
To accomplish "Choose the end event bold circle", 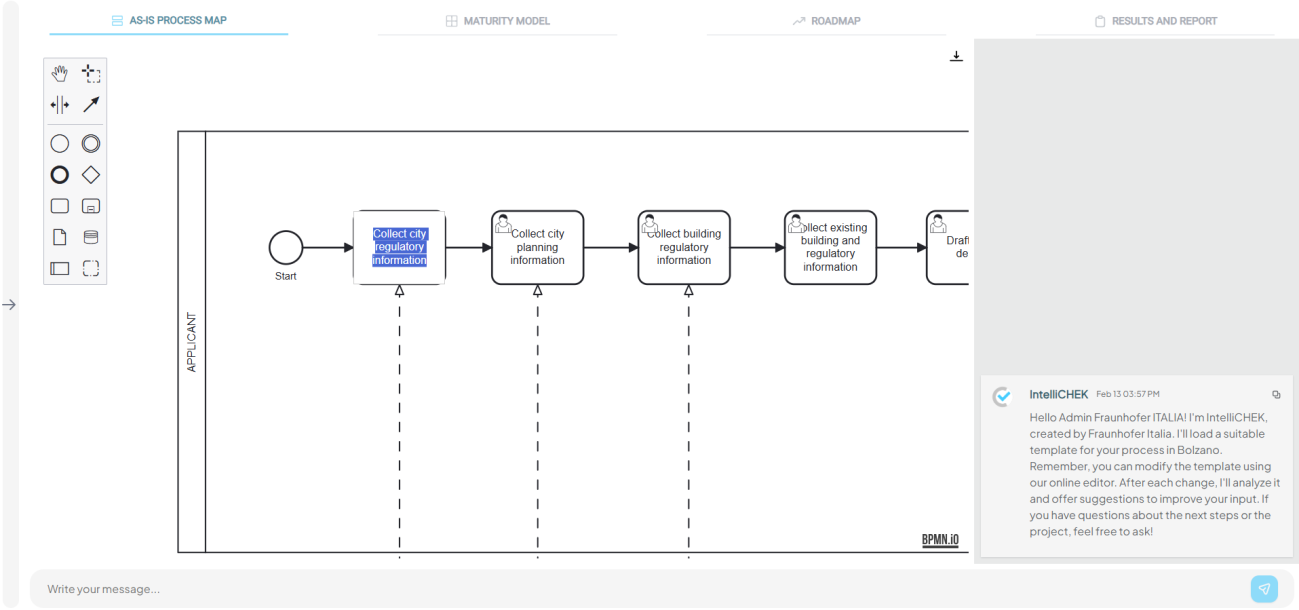I will 60,175.
